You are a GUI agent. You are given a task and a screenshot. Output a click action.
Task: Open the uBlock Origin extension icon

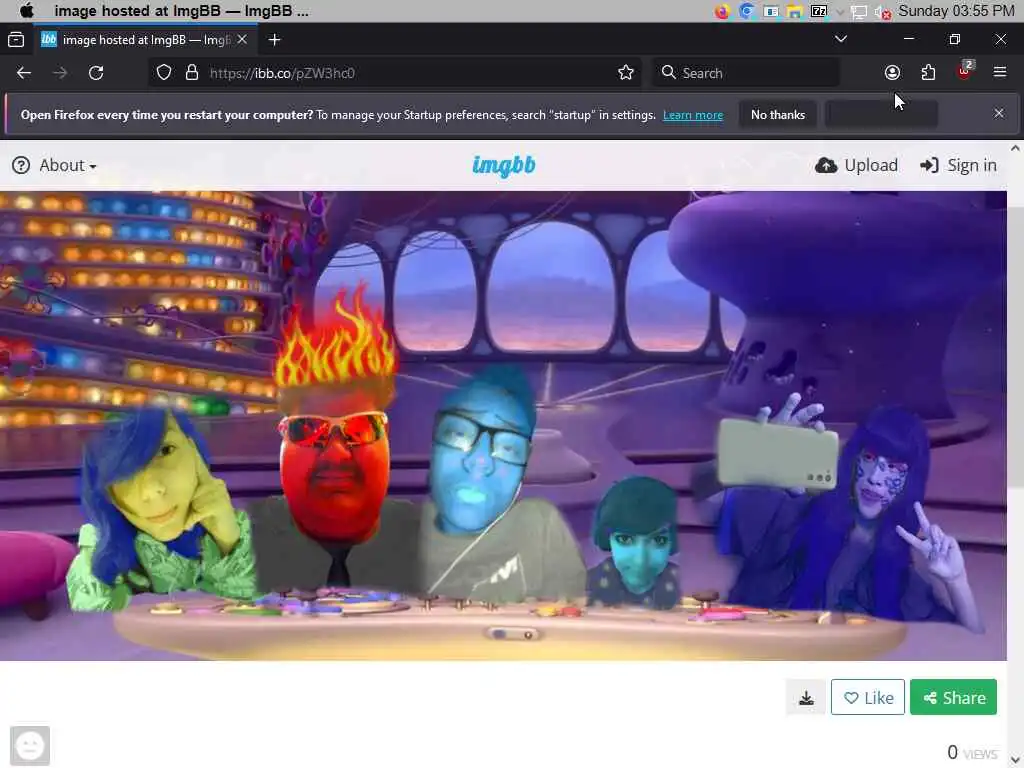[965, 71]
